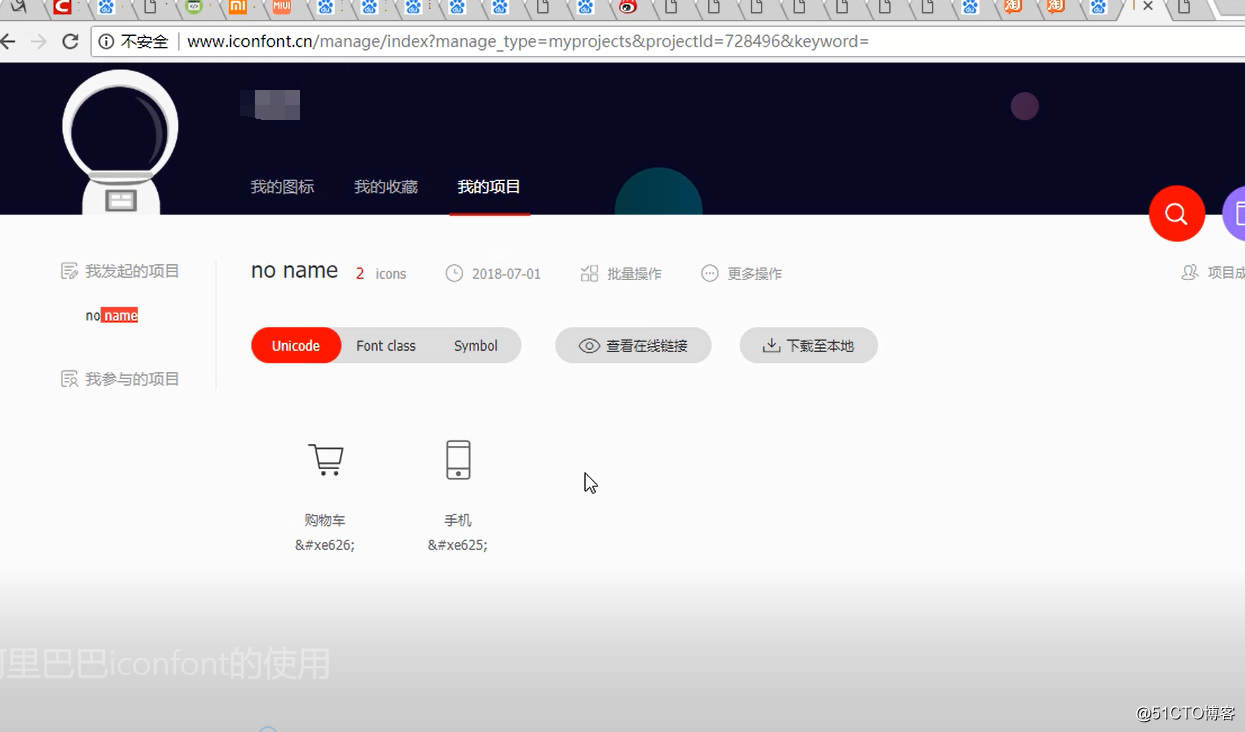Click the browser forward arrow
Image resolution: width=1245 pixels, height=732 pixels.
coord(39,41)
